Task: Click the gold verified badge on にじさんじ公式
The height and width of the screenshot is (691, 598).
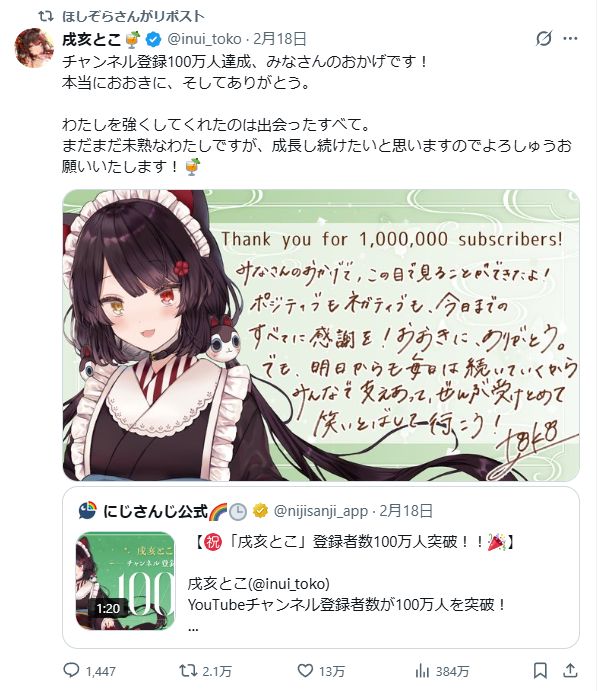Action: (x=260, y=511)
